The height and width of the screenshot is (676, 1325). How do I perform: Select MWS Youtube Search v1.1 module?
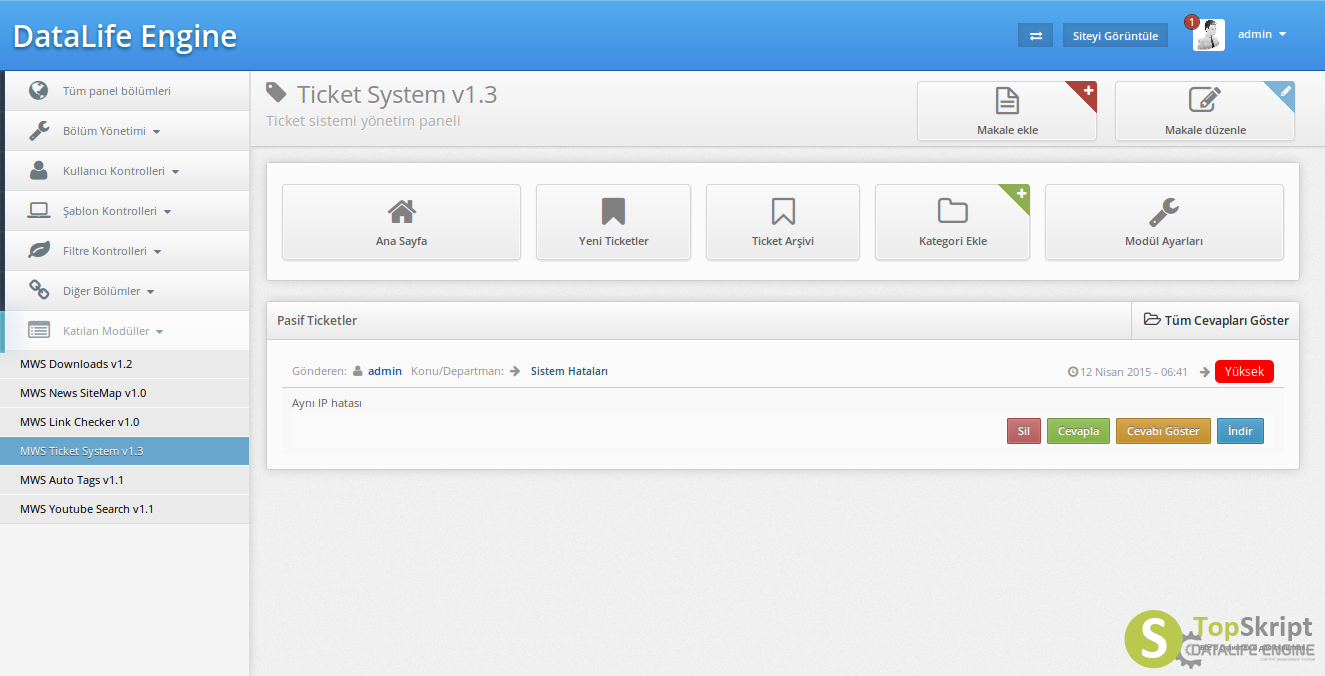click(x=125, y=509)
